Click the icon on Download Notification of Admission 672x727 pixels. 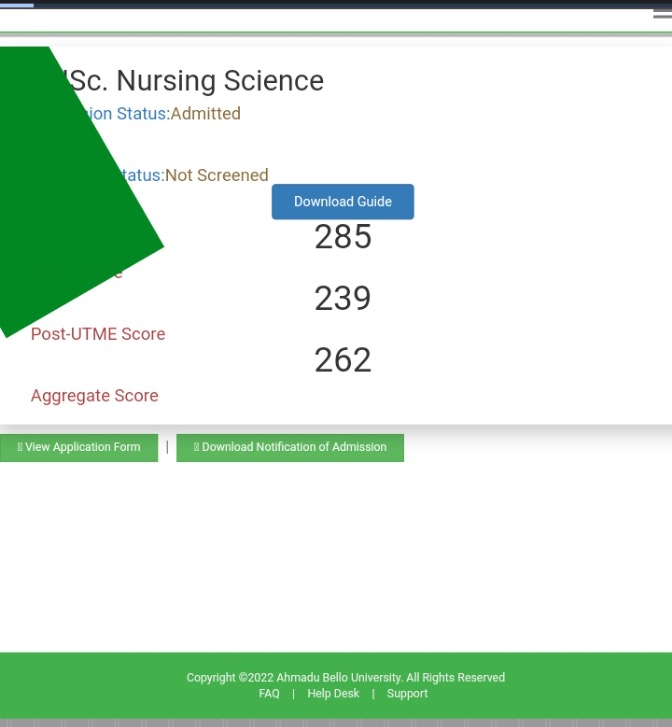coord(196,447)
